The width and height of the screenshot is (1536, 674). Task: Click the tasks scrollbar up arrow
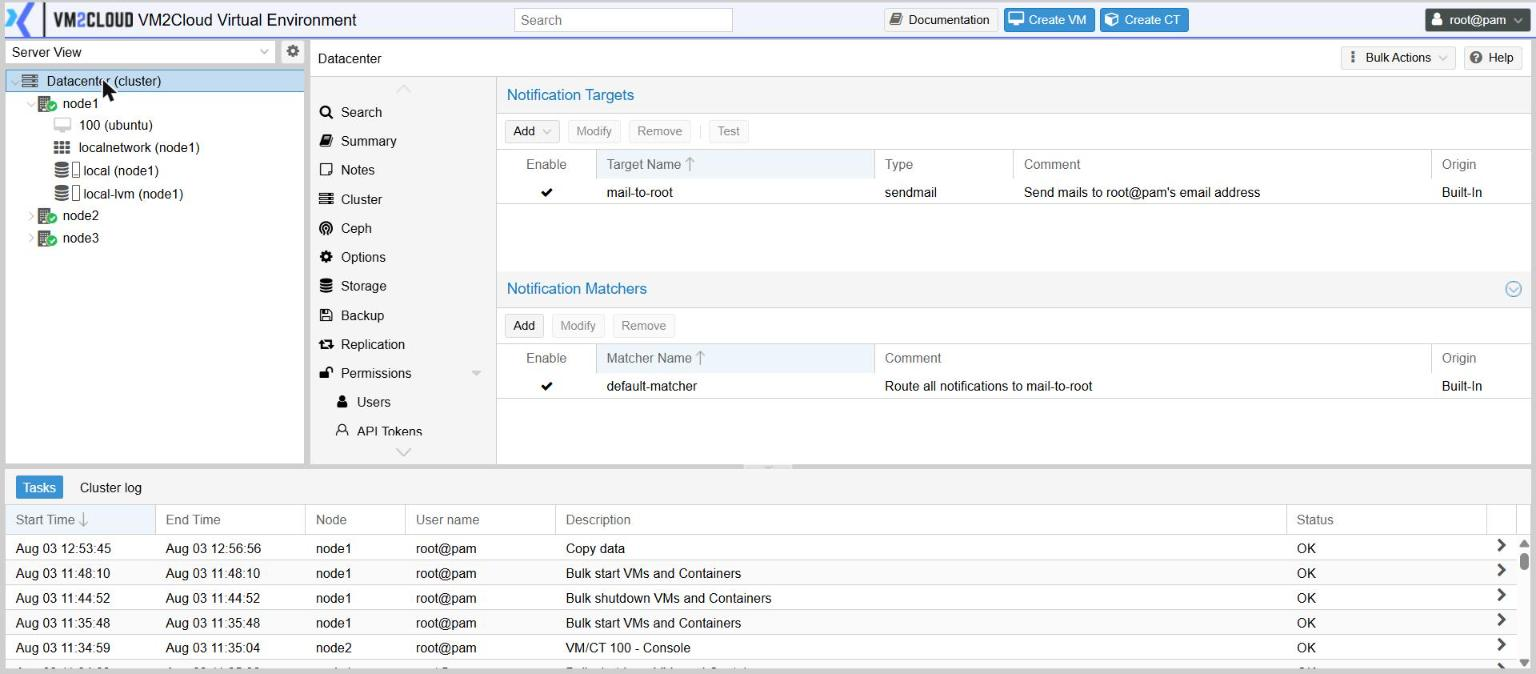(1524, 544)
